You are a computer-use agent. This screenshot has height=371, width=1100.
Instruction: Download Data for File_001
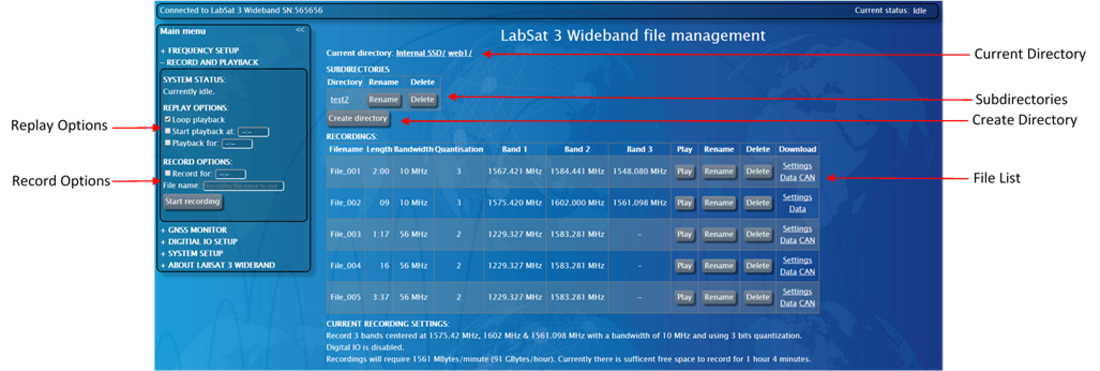[x=789, y=177]
